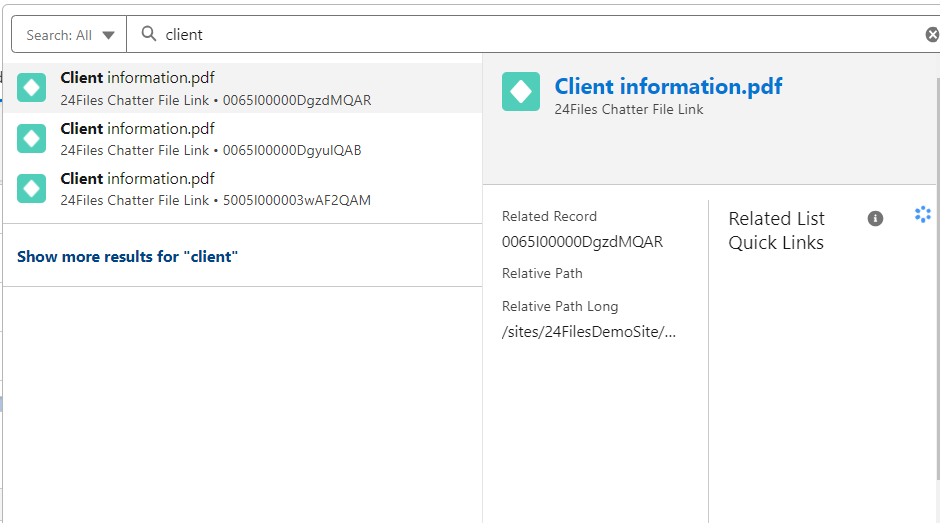Image resolution: width=940 pixels, height=523 pixels.
Task: Clear the search text with the X icon
Action: 931,35
